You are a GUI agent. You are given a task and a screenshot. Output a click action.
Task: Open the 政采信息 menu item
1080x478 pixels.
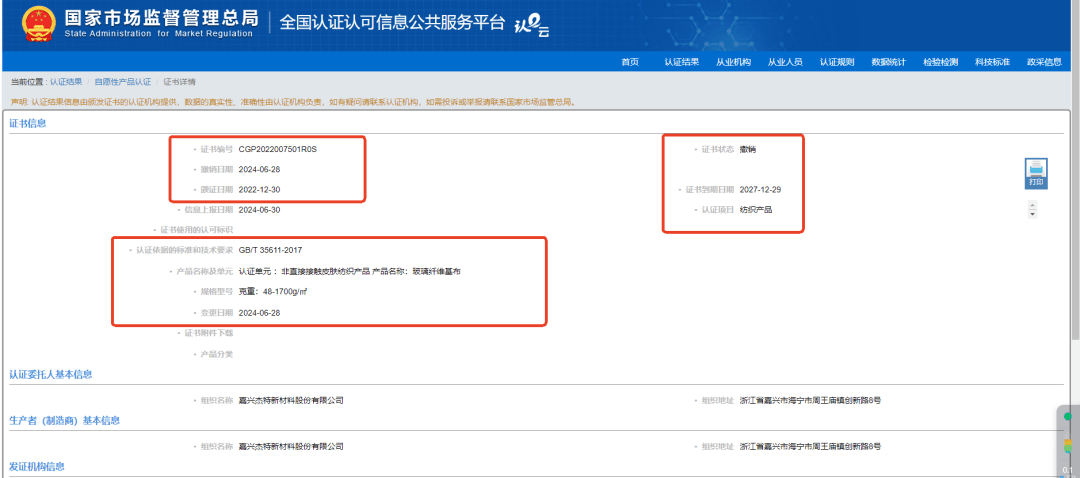[1044, 62]
